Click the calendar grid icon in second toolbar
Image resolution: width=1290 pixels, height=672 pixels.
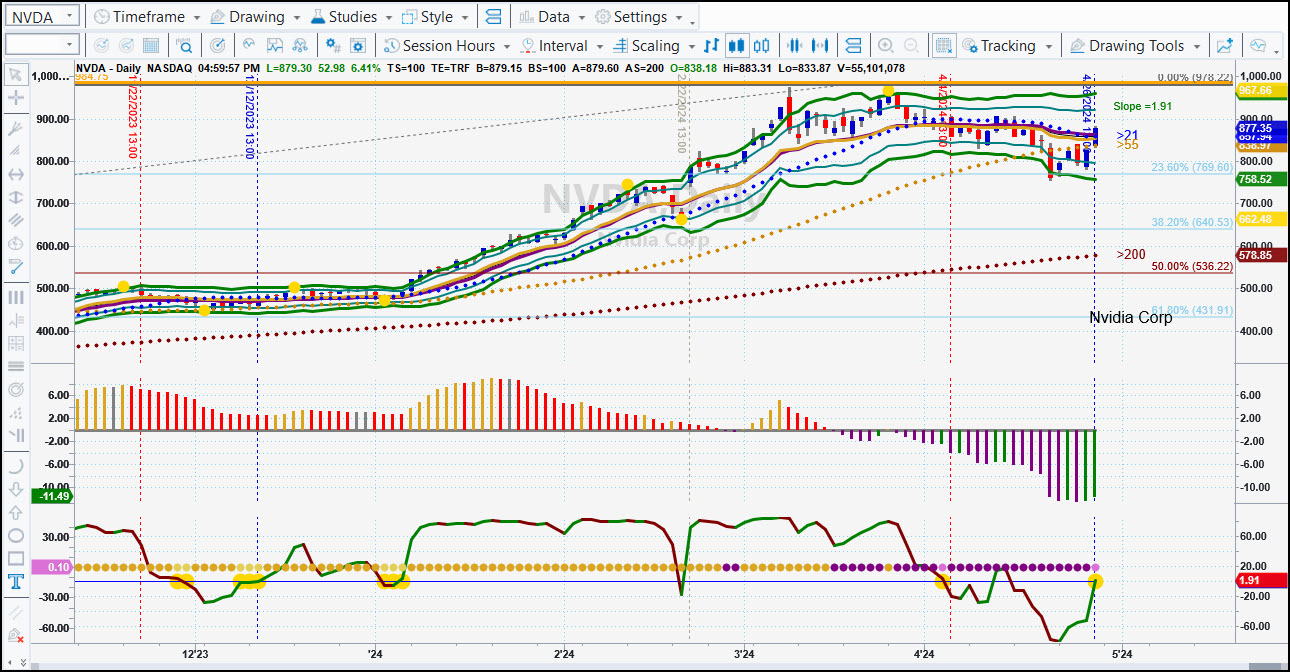(151, 45)
